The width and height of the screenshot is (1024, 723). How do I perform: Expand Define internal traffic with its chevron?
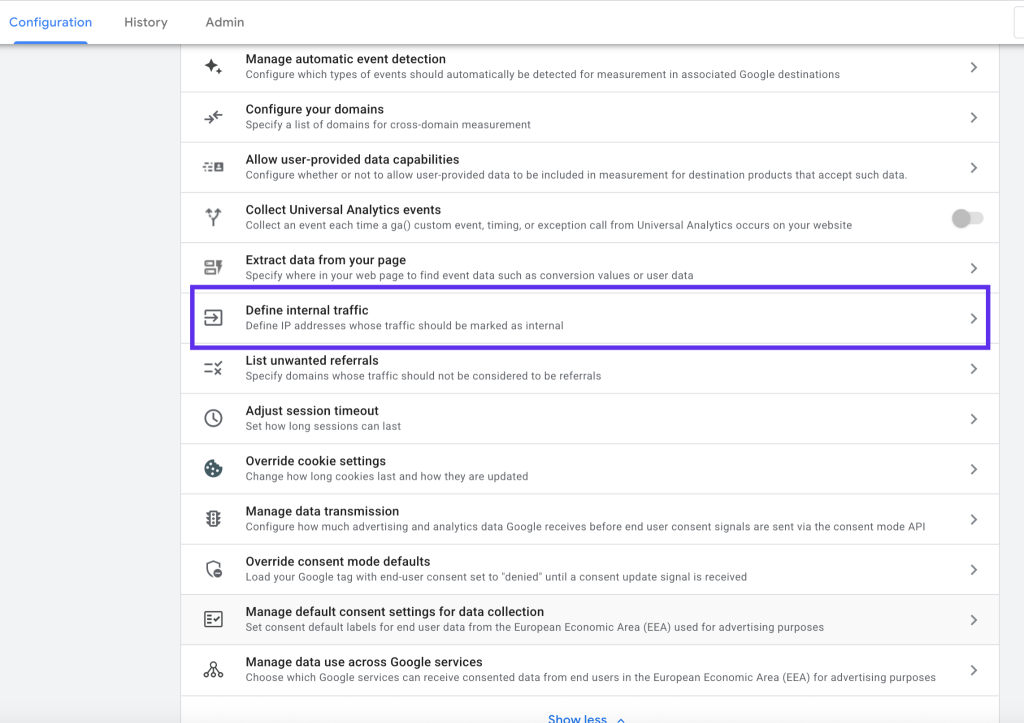[974, 319]
